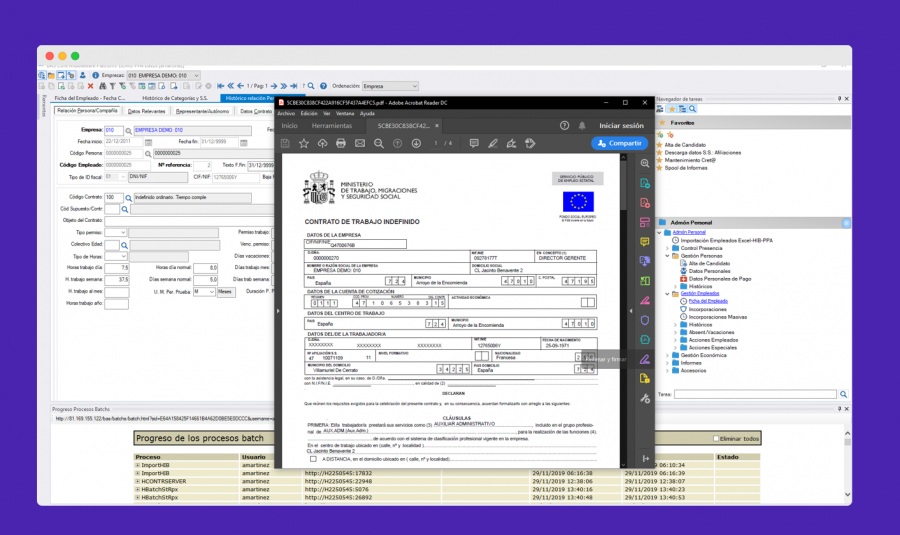Switch to the Inicio tab in Acrobat

click(x=289, y=126)
